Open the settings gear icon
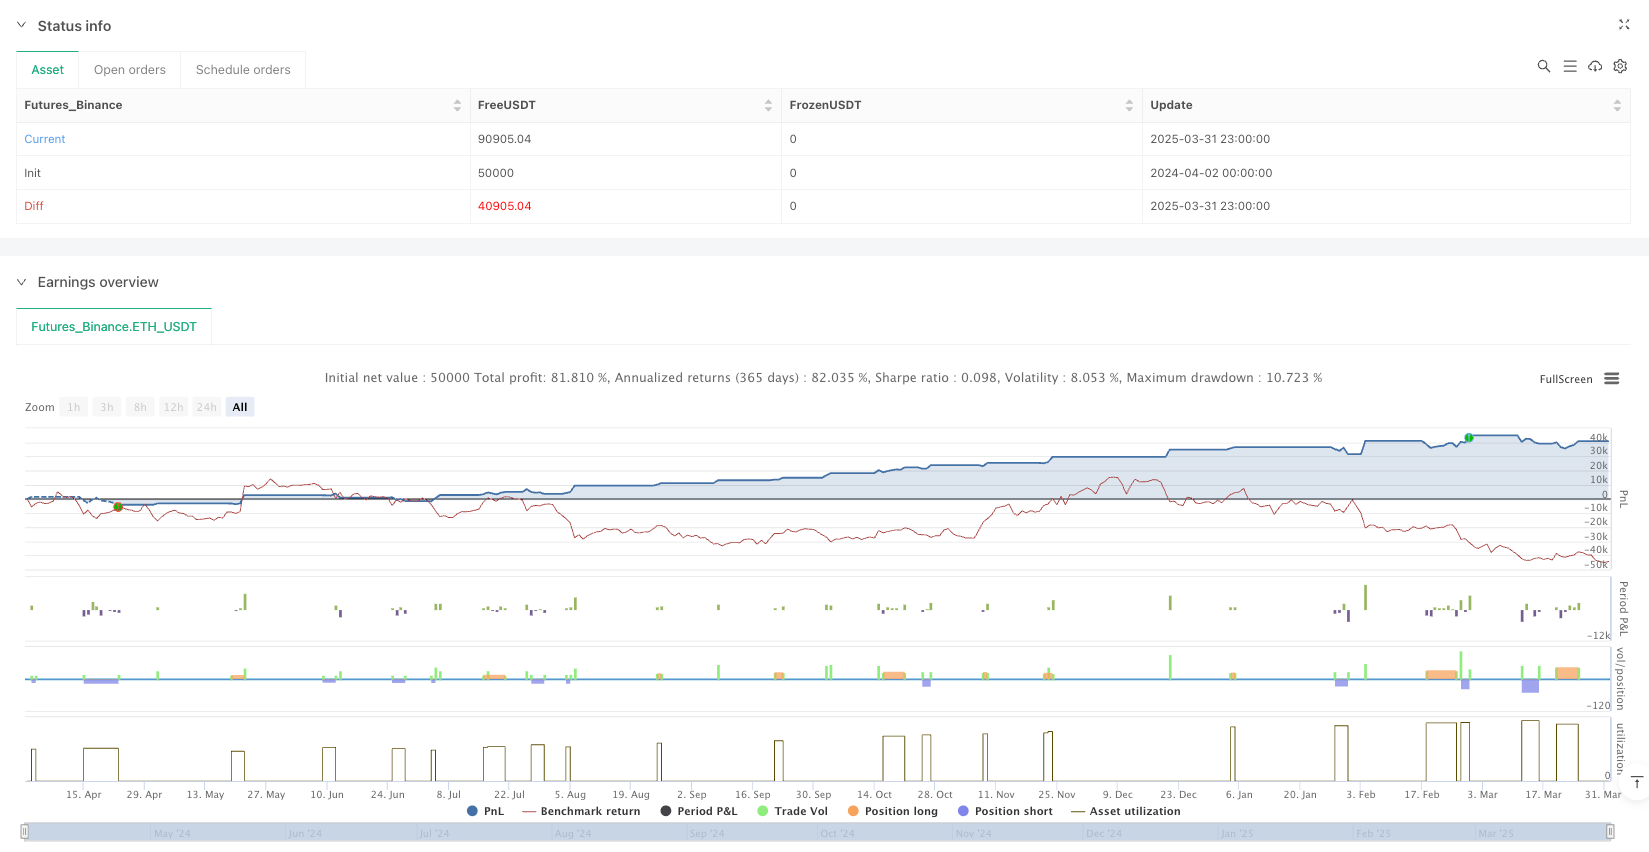The image size is (1649, 852). point(1620,66)
